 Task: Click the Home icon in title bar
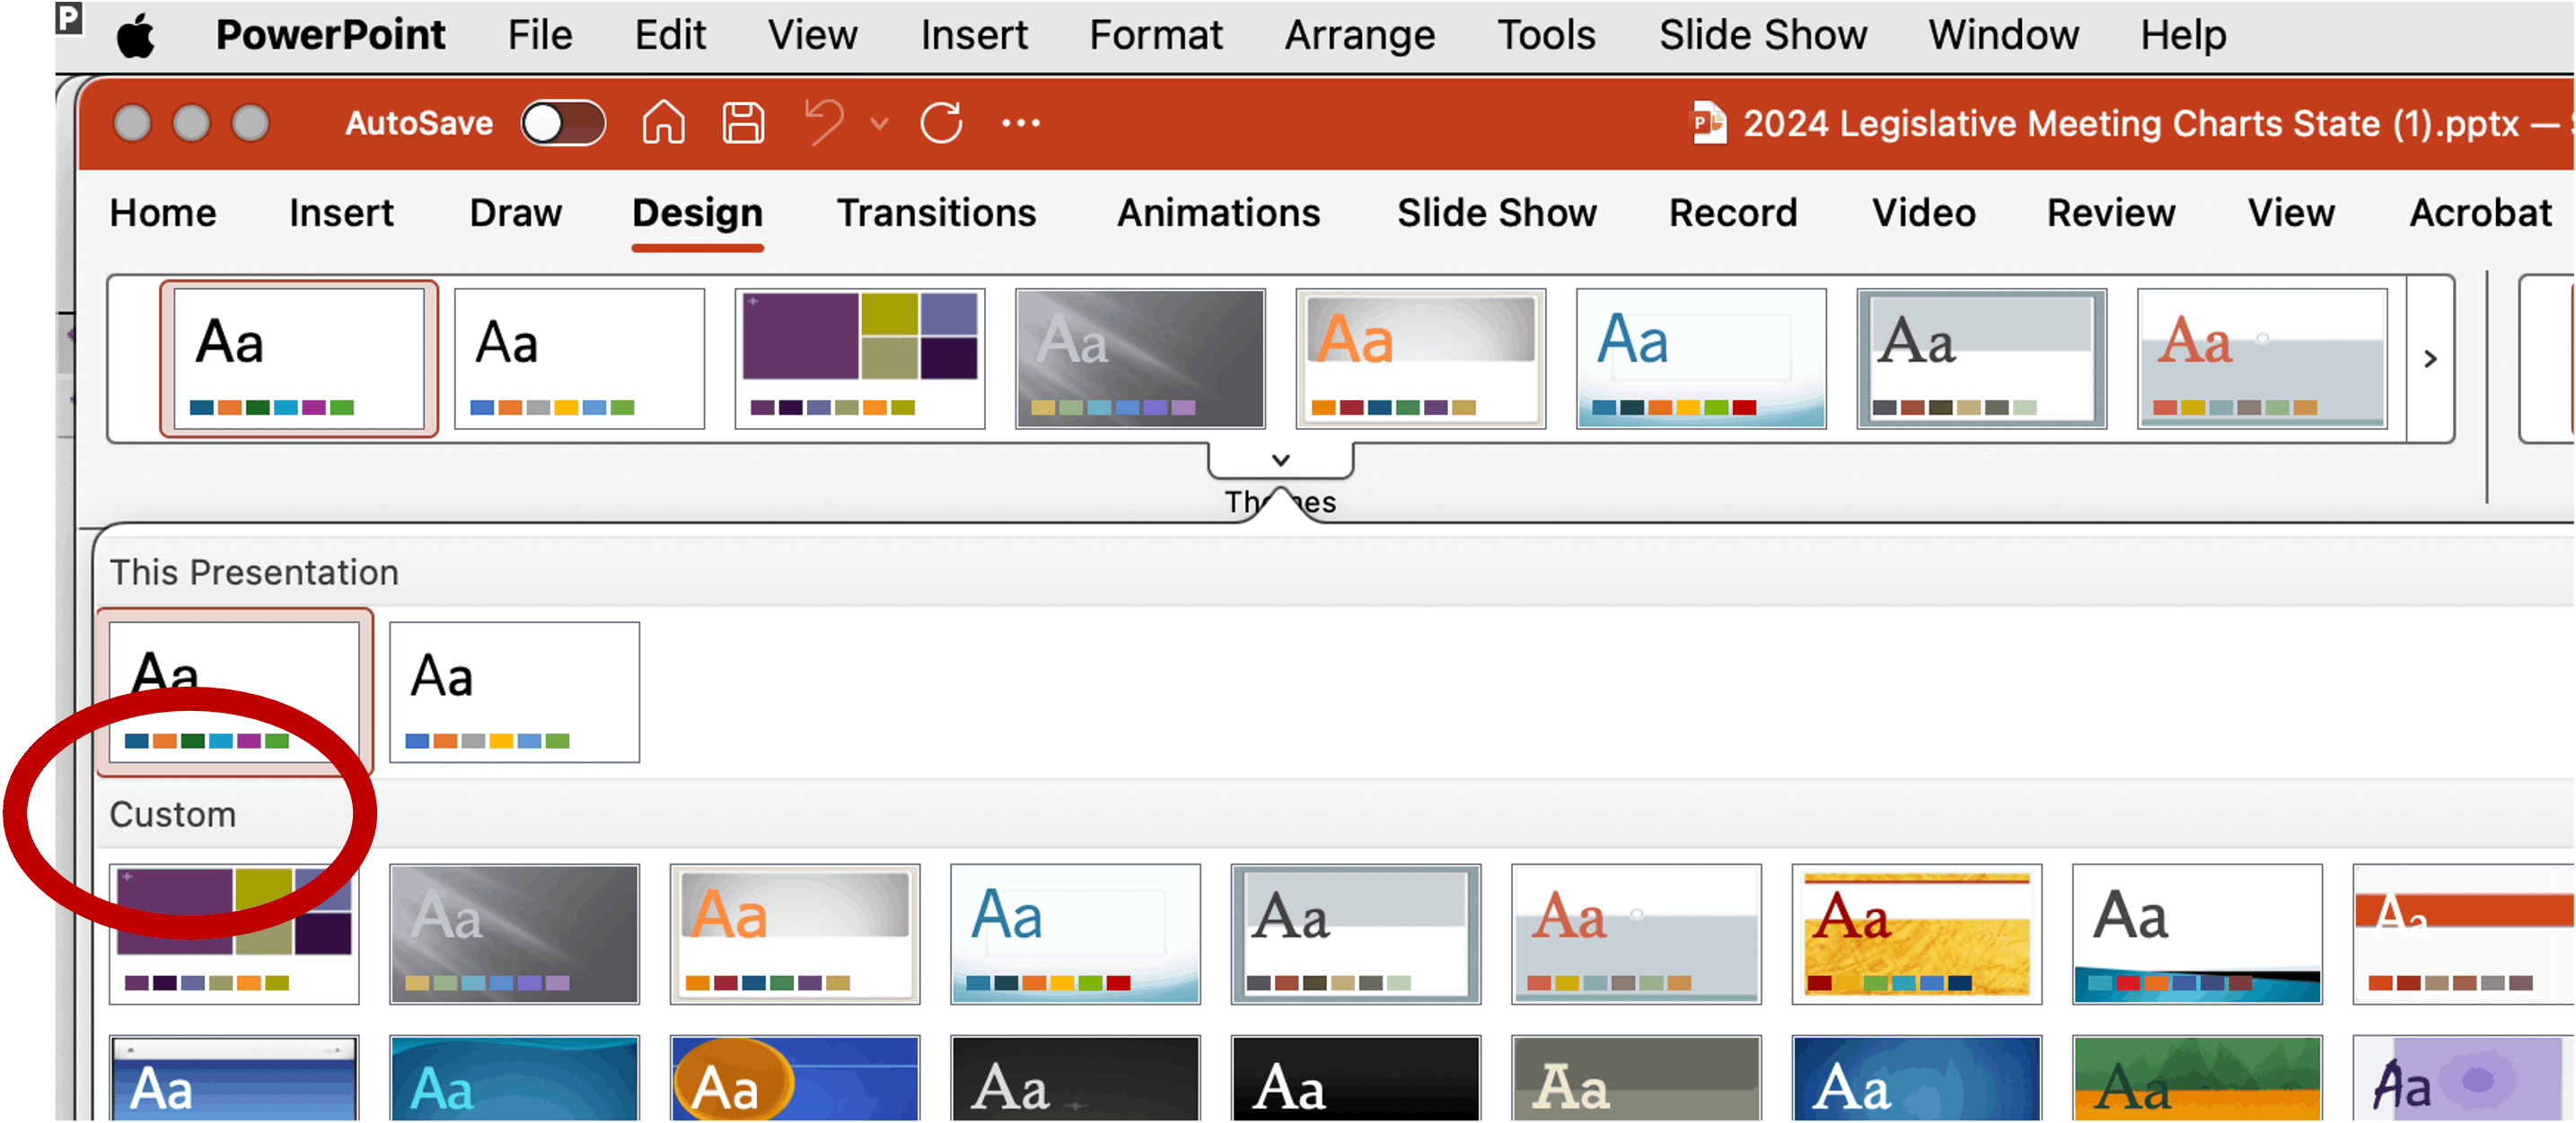click(663, 123)
